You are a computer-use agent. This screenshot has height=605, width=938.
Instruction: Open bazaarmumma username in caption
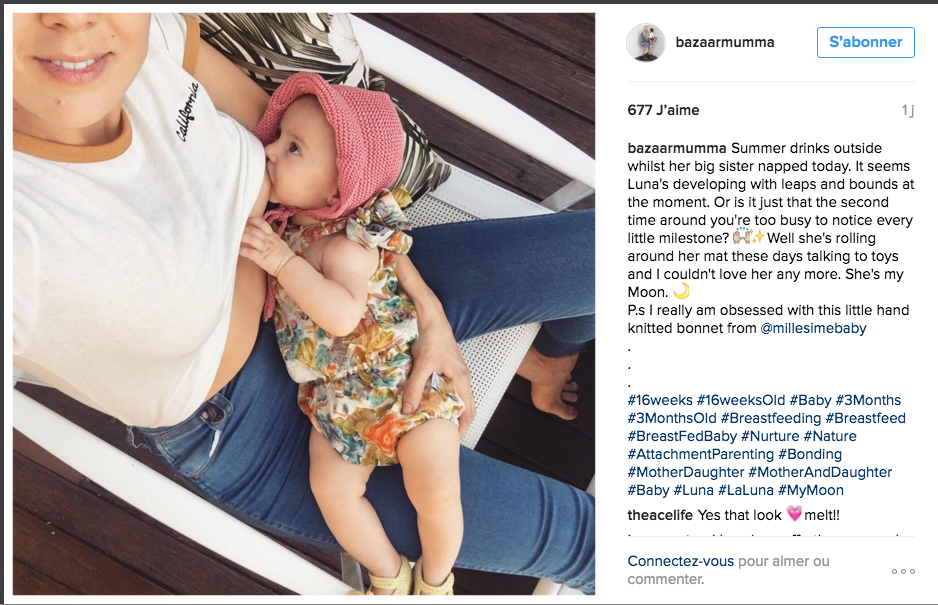coord(677,148)
